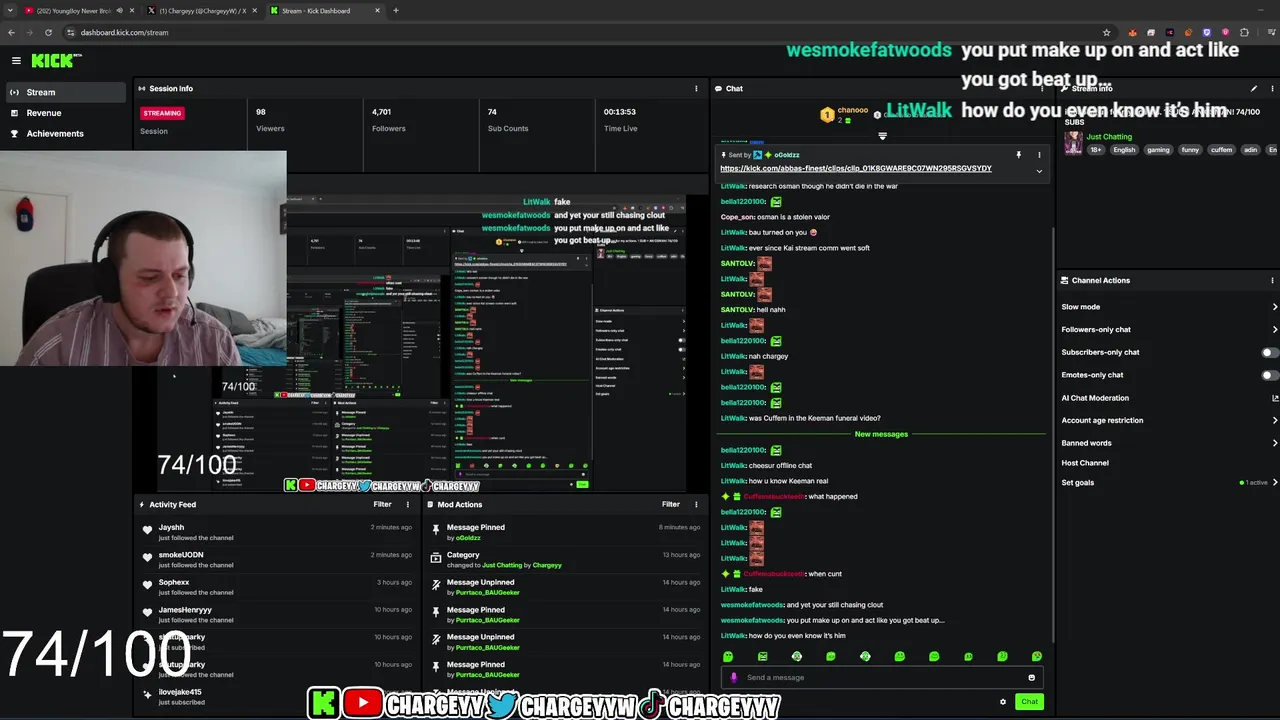Click the browser back arrow
This screenshot has width=1280, height=720.
pyautogui.click(x=12, y=32)
